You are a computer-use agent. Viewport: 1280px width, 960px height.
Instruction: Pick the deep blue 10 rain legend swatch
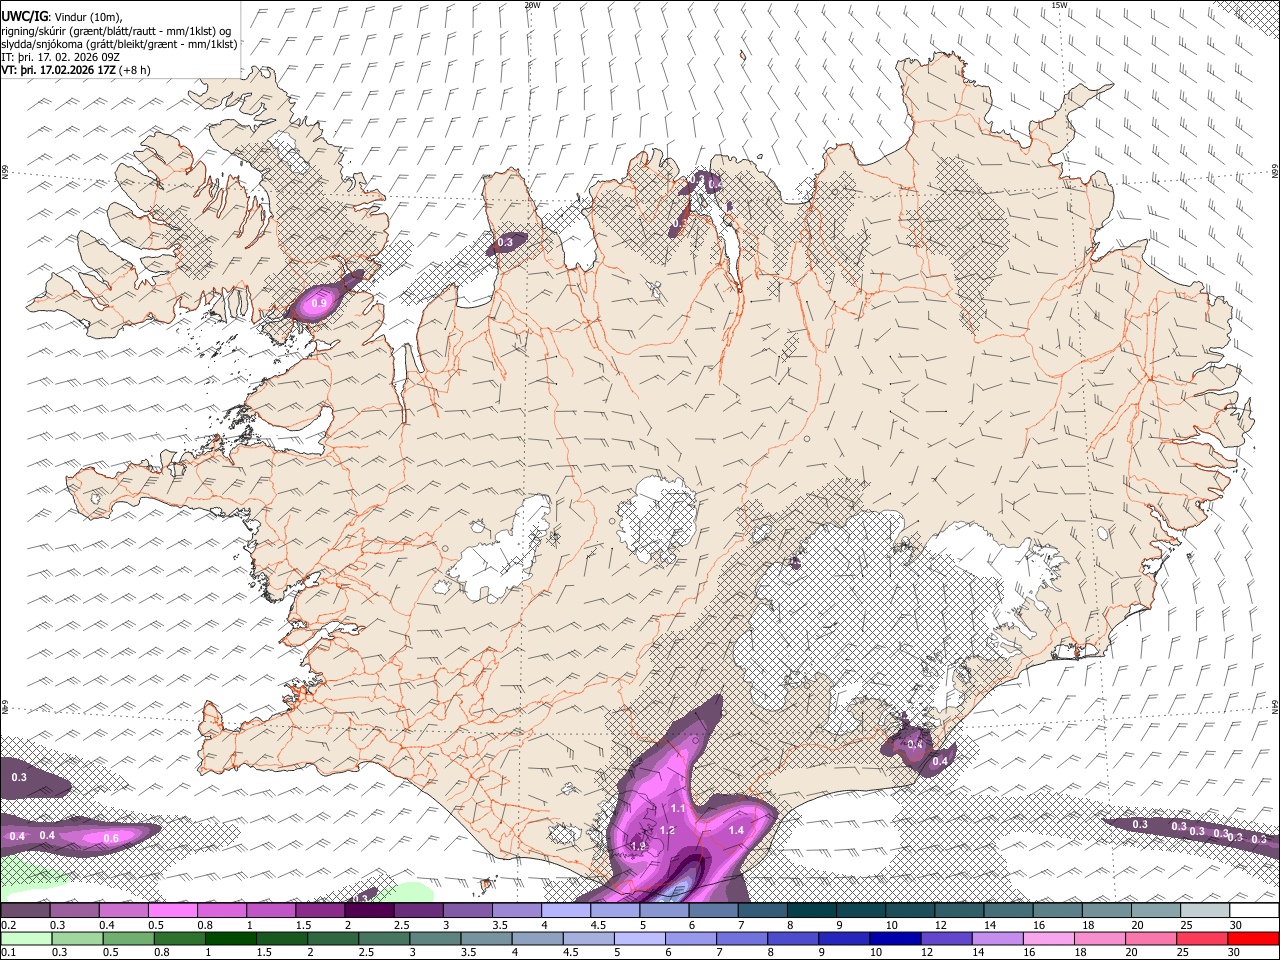pyautogui.click(x=894, y=938)
